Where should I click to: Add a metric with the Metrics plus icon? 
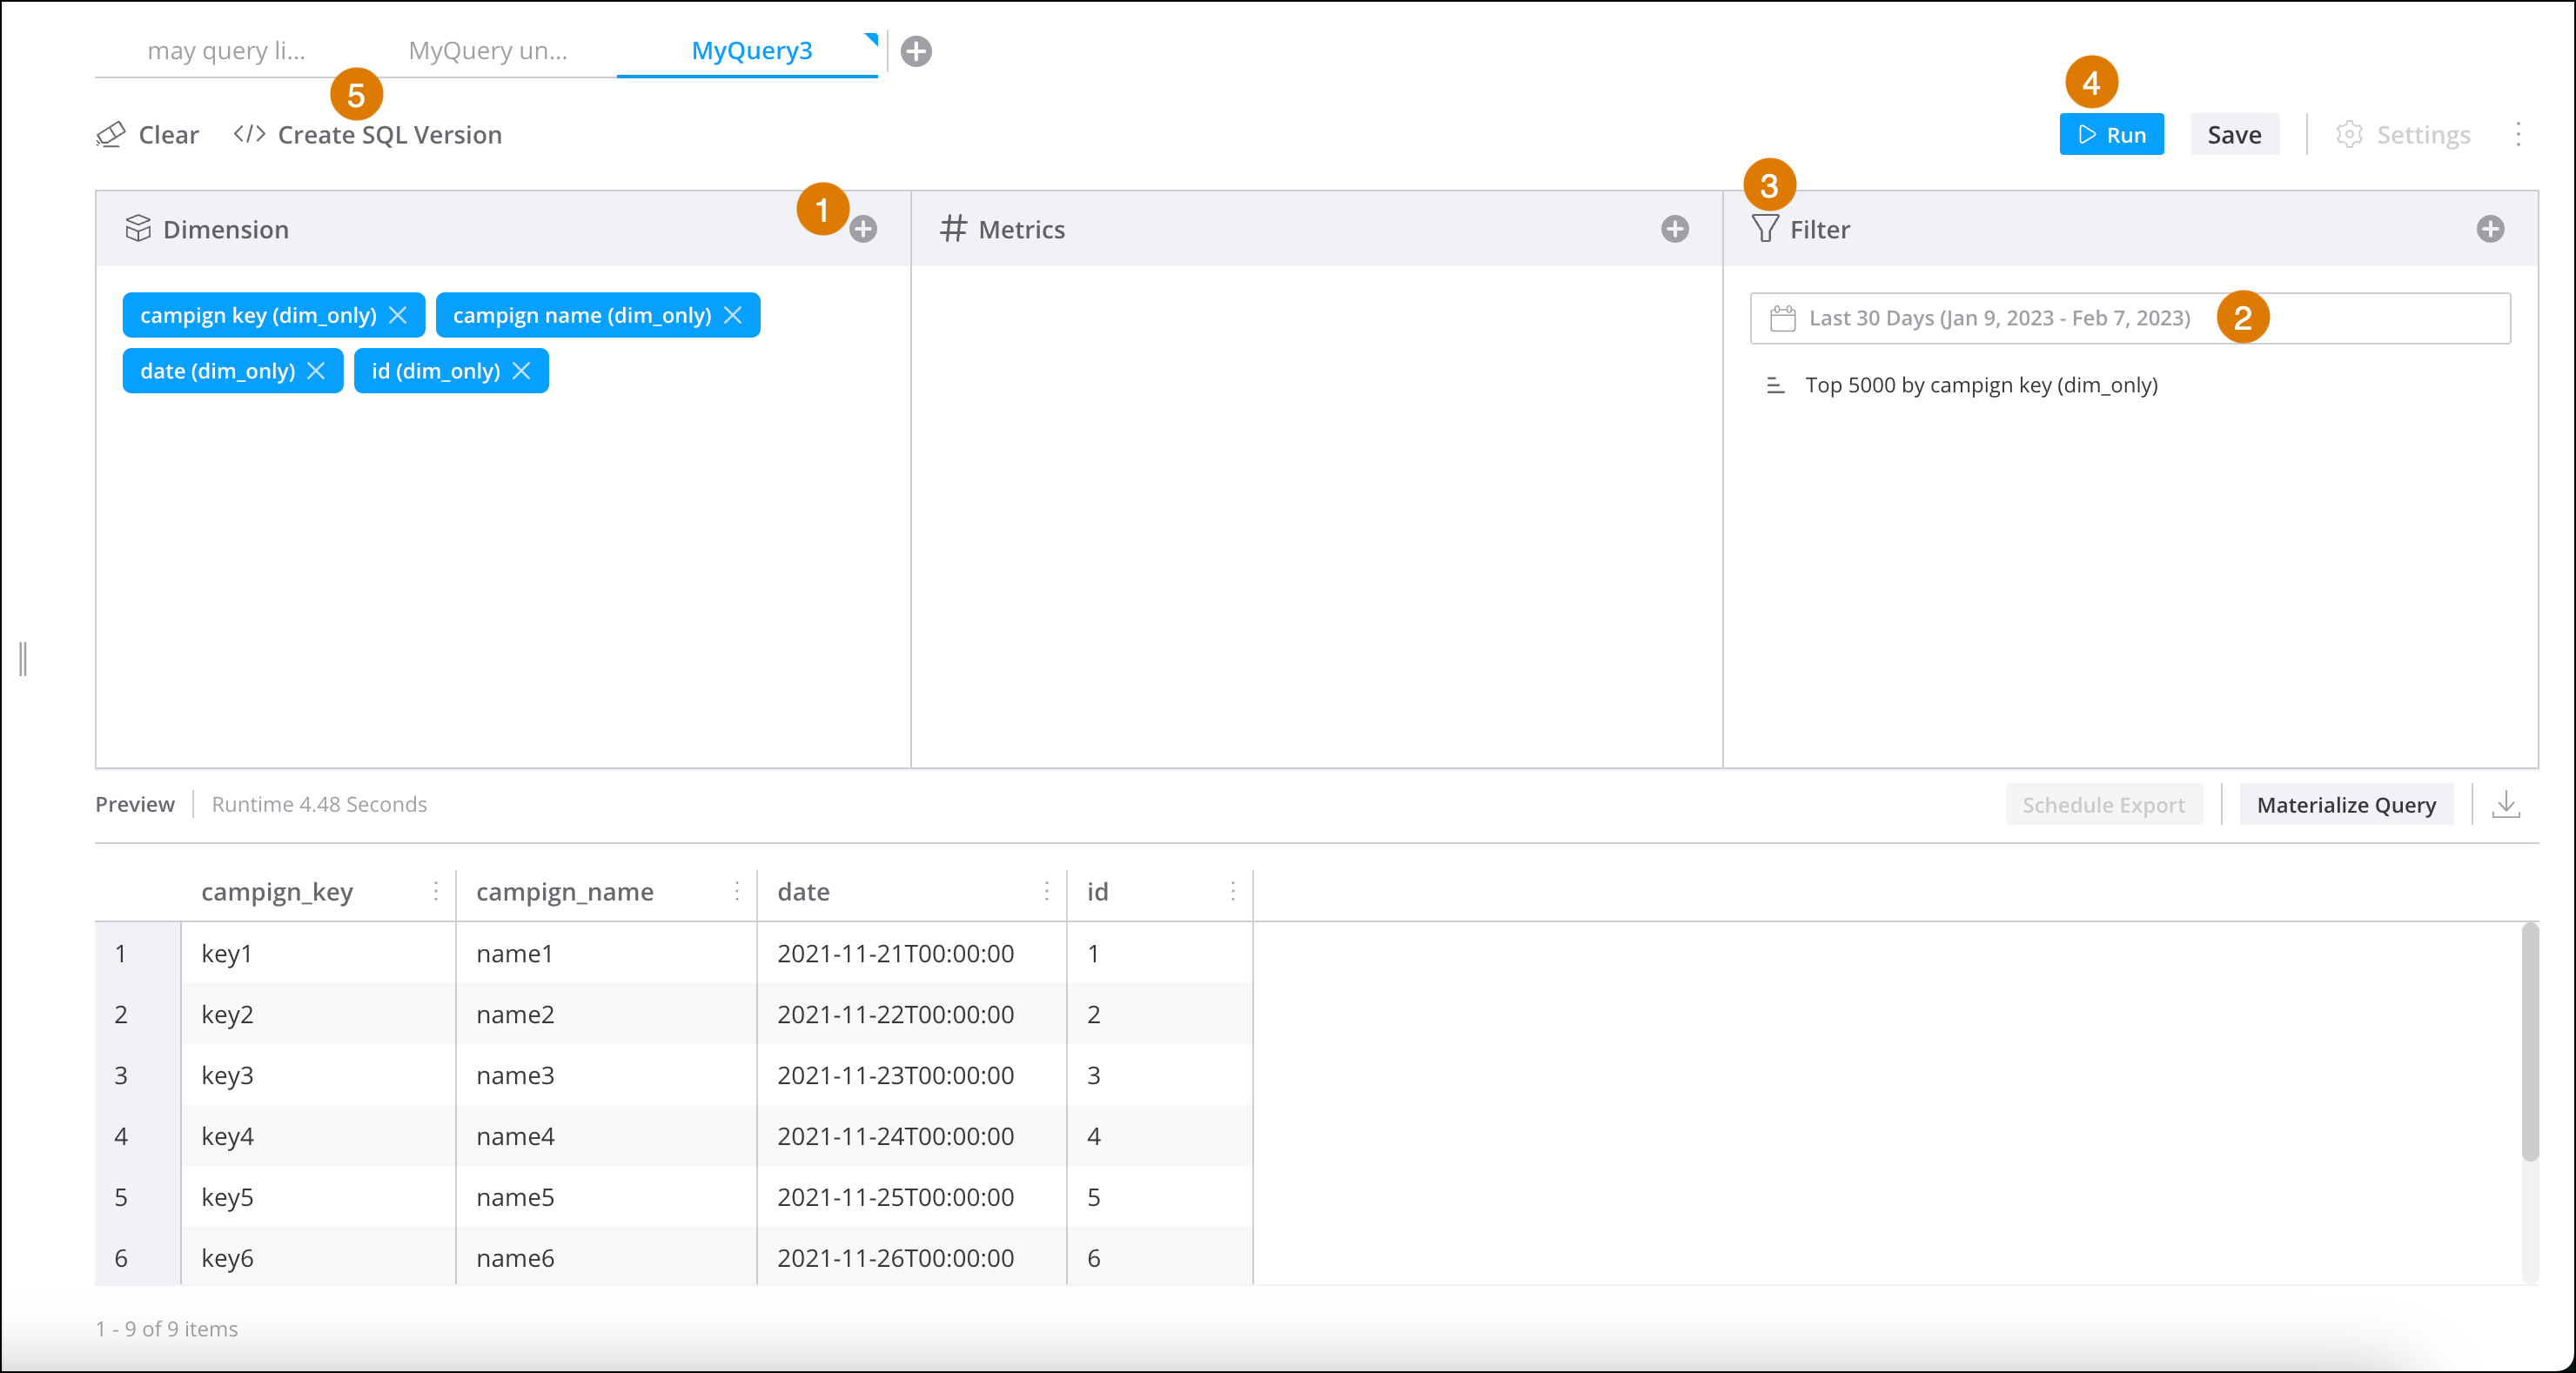[1675, 229]
